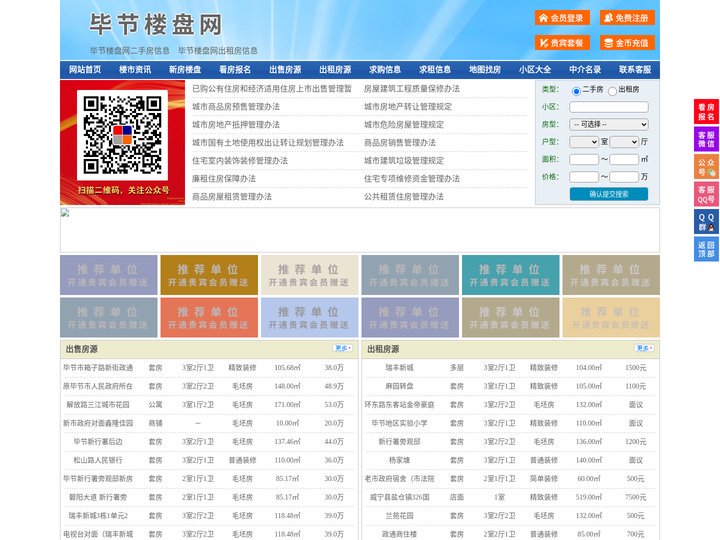This screenshot has height=540, width=720.
Task: Open the 金币充值 coin recharge button
Action: click(x=627, y=43)
